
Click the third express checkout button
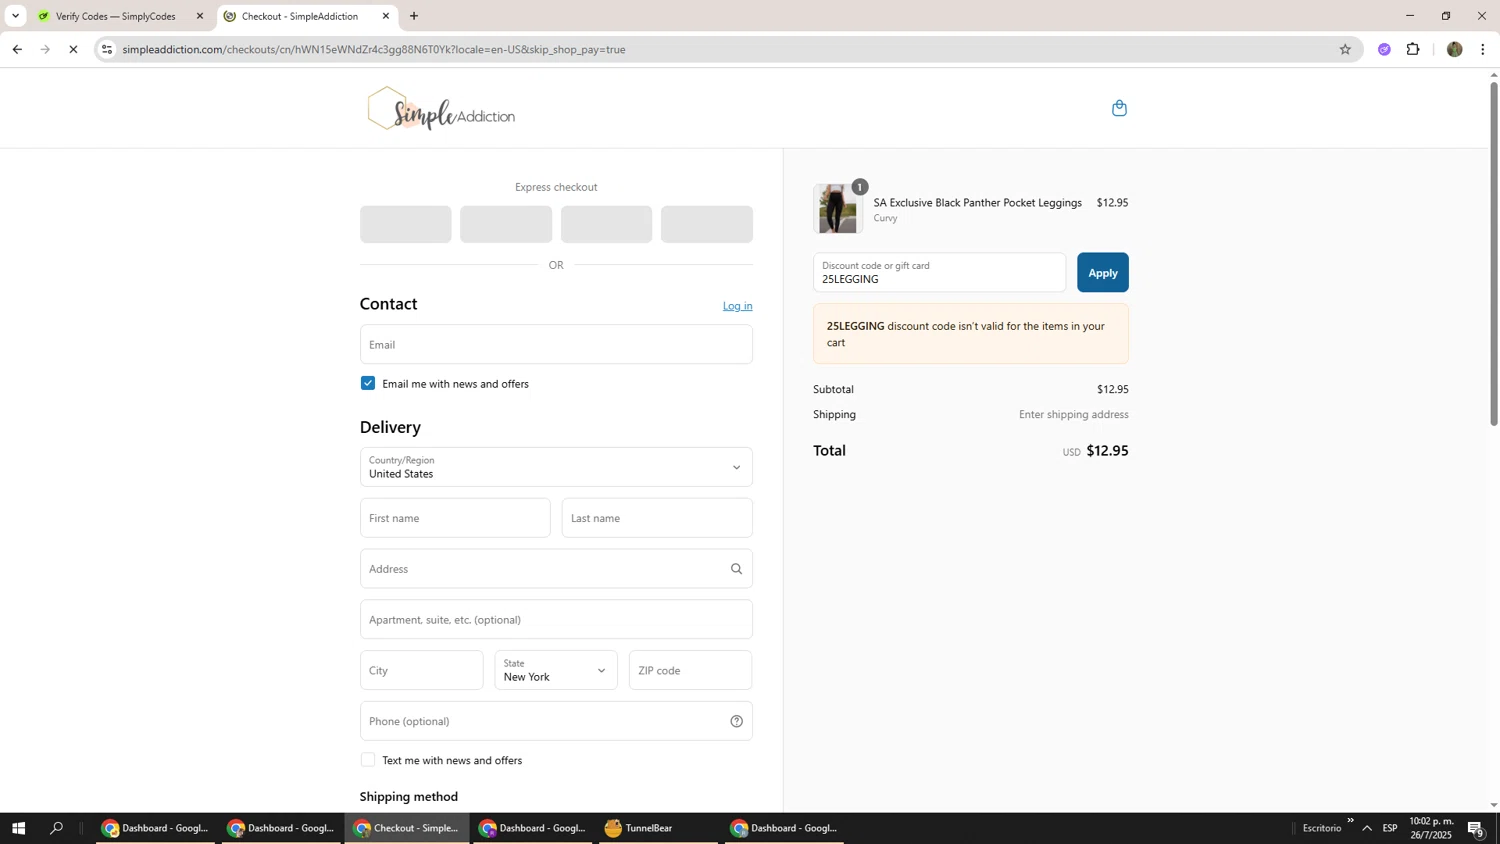pyautogui.click(x=607, y=224)
